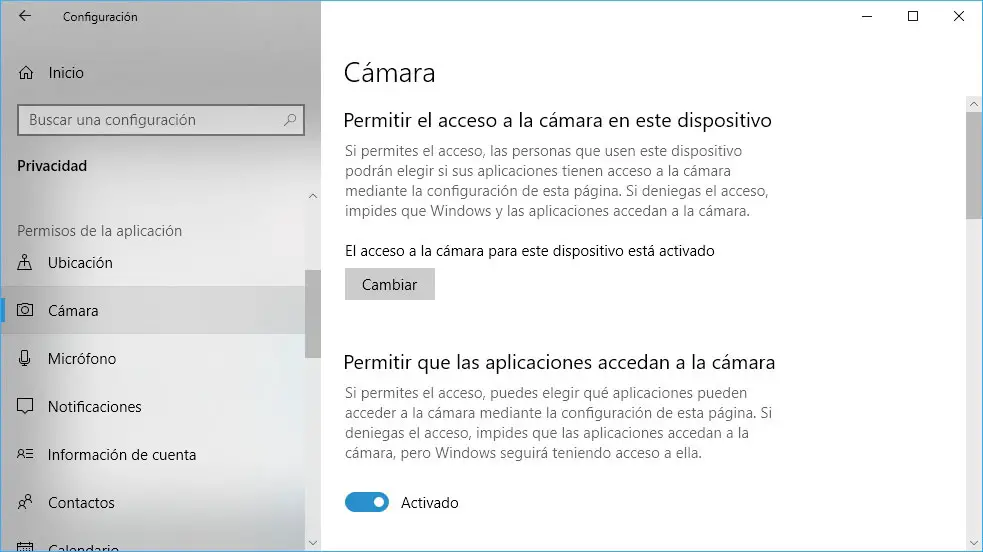
Task: Maximize the Configuración window
Action: (x=913, y=17)
